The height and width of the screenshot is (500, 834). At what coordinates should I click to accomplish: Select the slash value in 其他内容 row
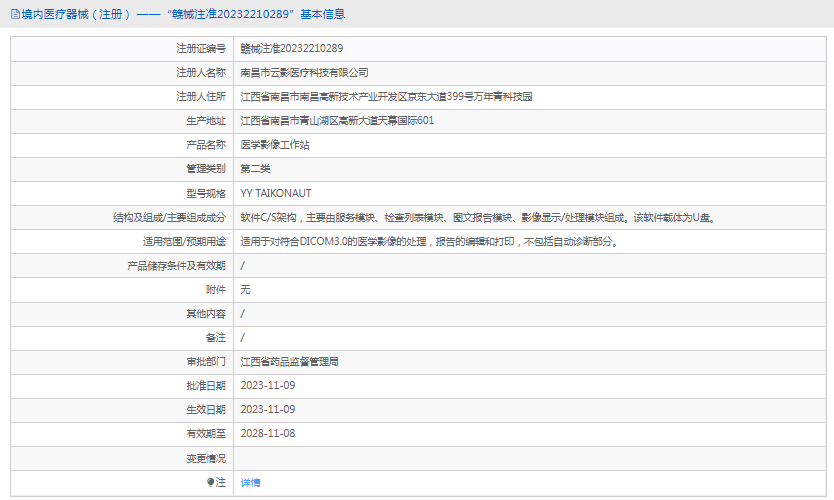pos(243,314)
